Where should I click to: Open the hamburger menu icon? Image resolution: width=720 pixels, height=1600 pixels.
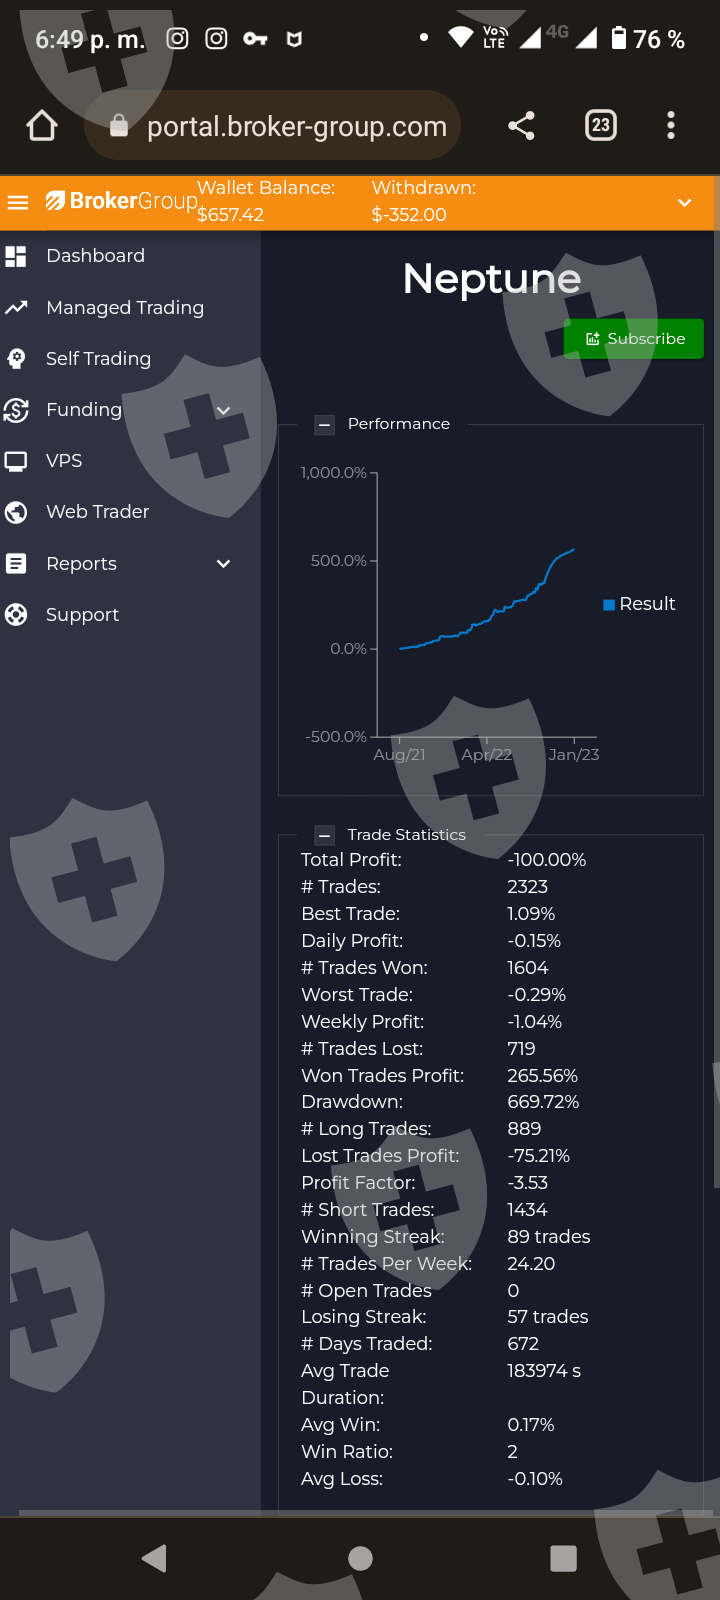[18, 202]
